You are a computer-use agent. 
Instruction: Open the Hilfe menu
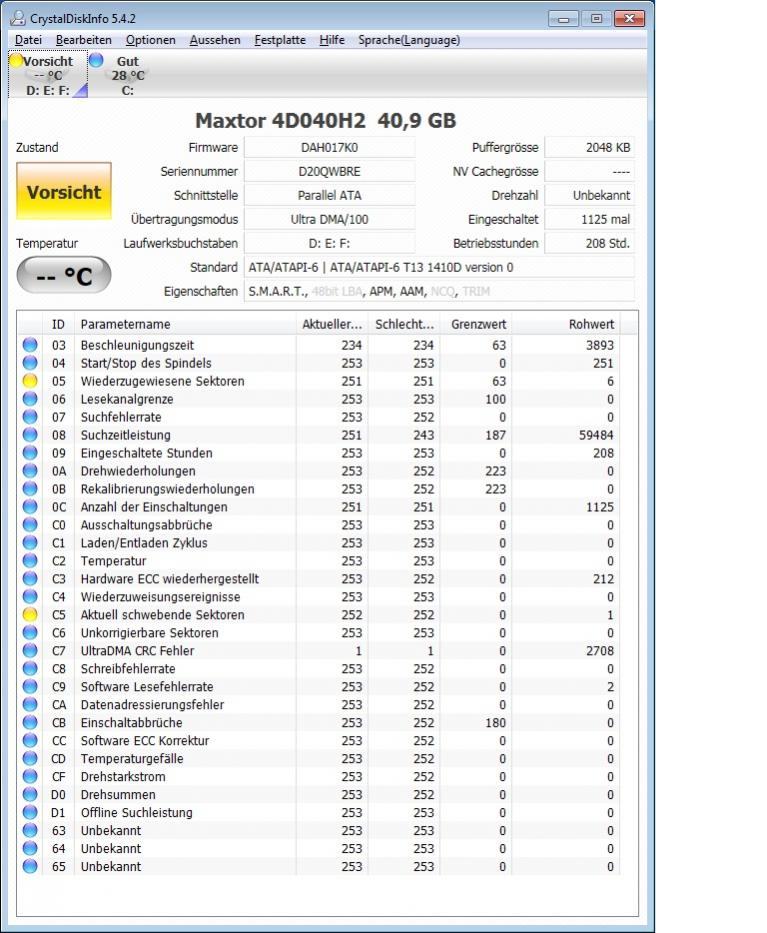point(331,40)
